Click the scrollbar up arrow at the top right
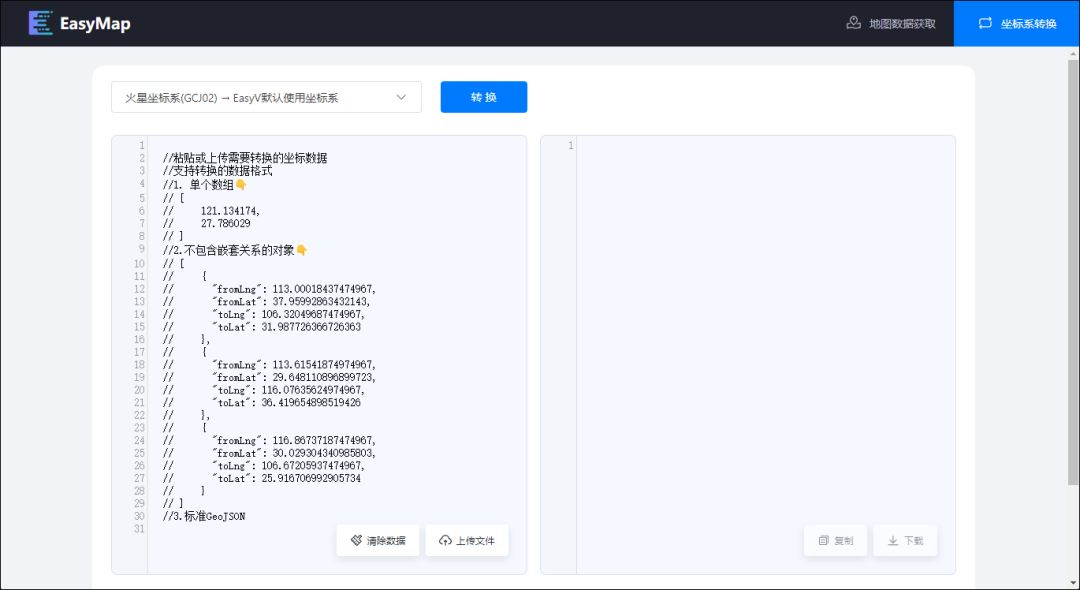This screenshot has width=1080, height=590. tap(1073, 53)
